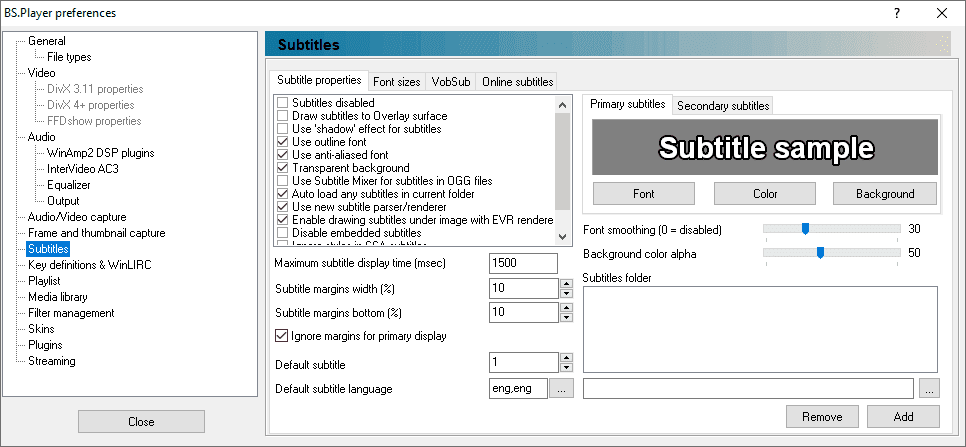
Task: Switch to Secondary subtitles tab
Action: (x=723, y=106)
